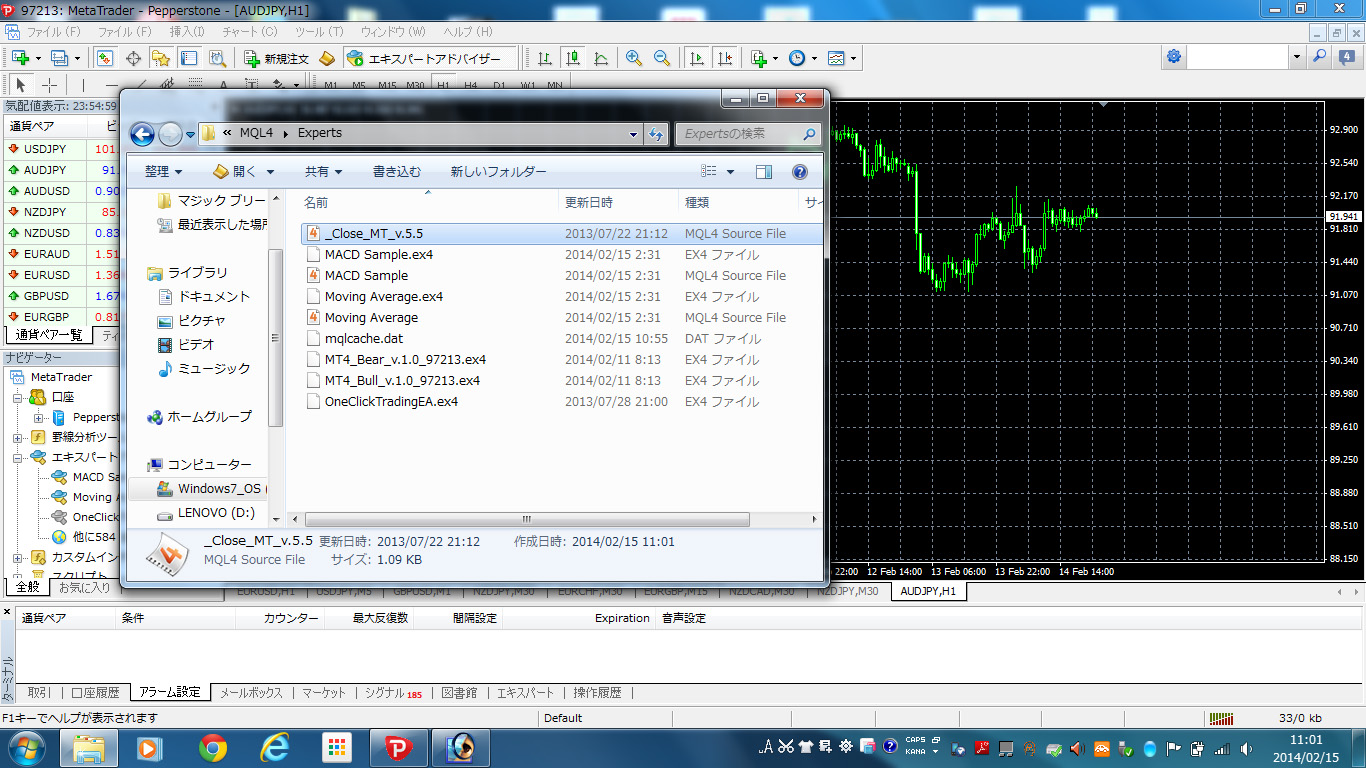Image resolution: width=1366 pixels, height=768 pixels.
Task: Click the back arrow in Explorer window
Action: (142, 134)
